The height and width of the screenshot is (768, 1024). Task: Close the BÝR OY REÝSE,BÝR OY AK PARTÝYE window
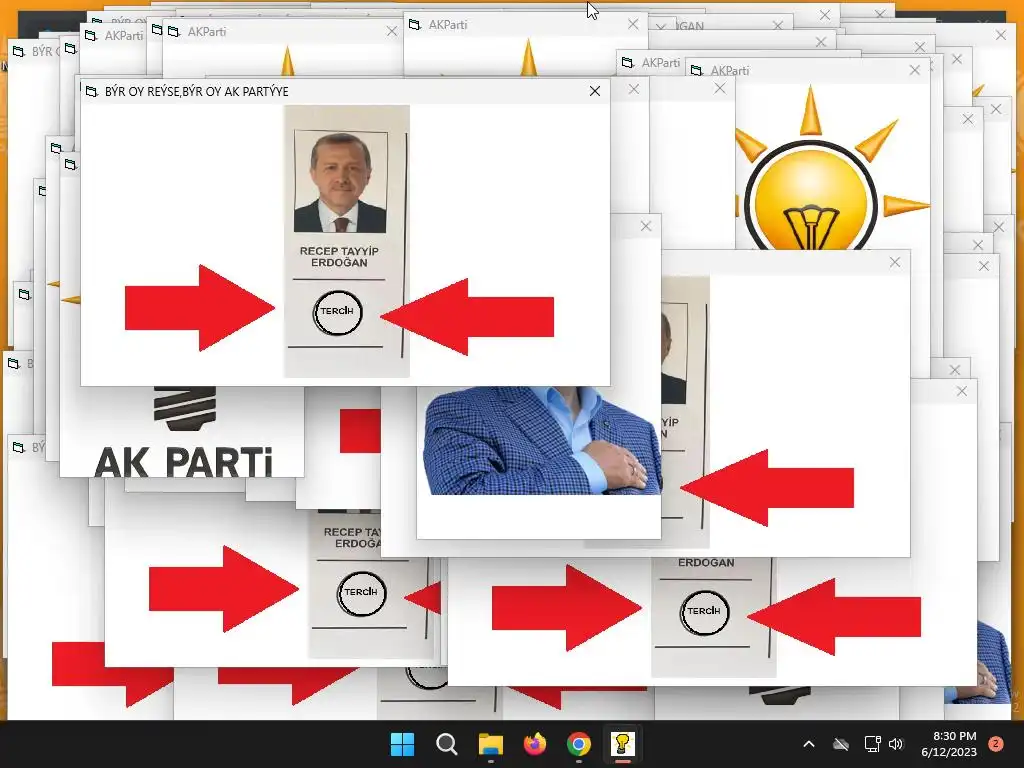click(x=595, y=91)
